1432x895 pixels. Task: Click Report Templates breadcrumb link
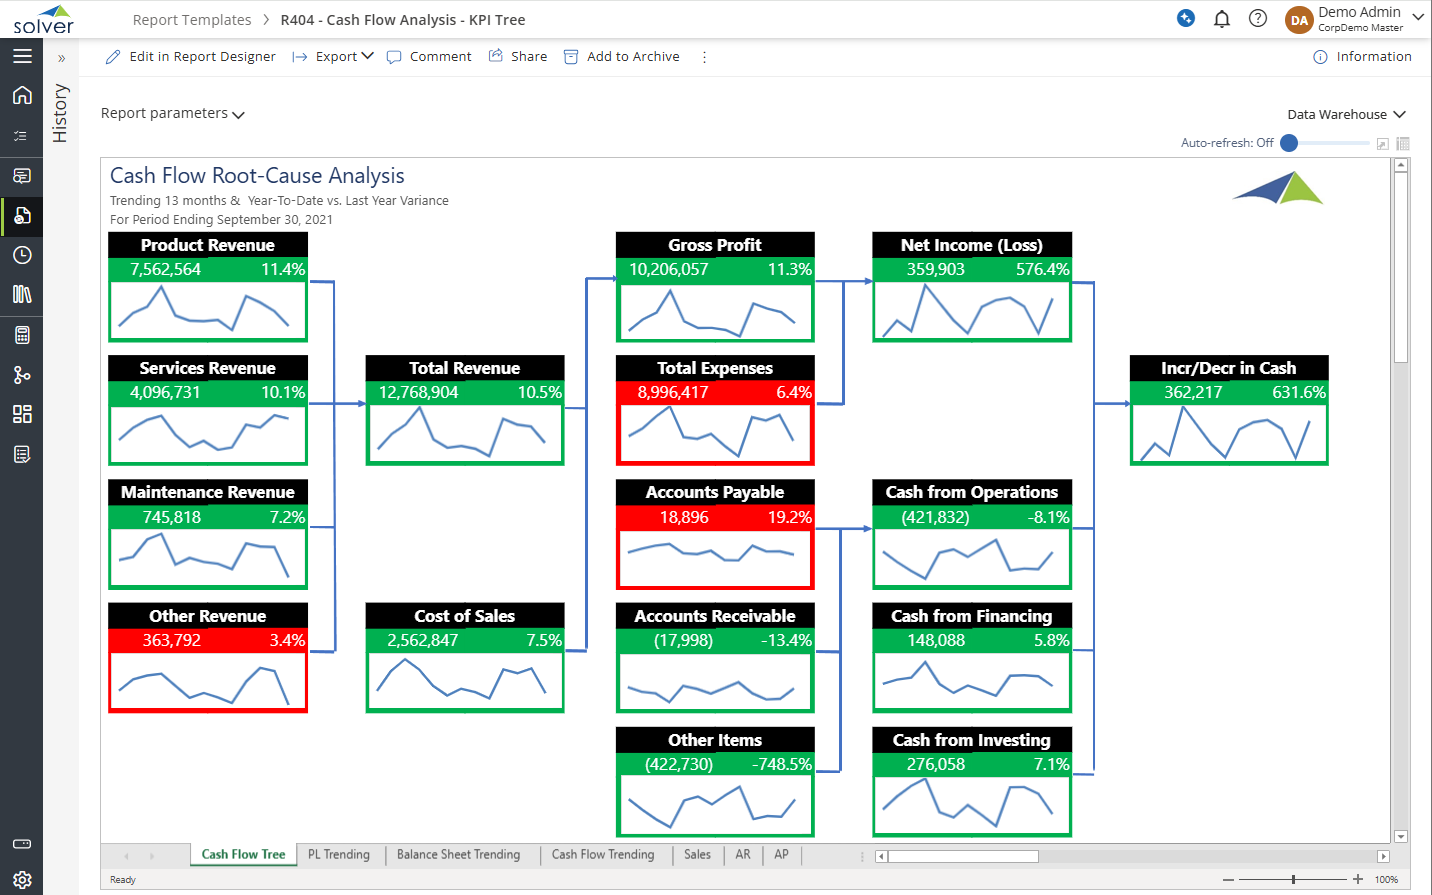click(x=192, y=20)
